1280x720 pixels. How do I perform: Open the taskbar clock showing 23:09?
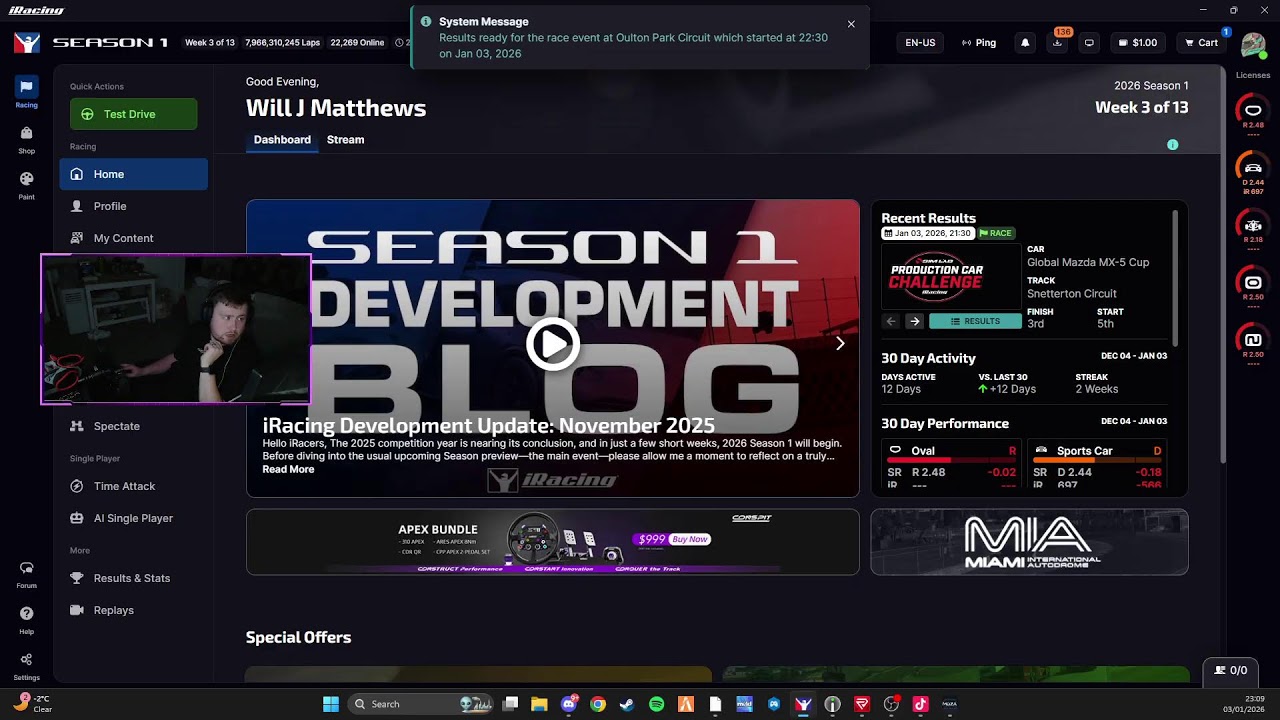(1244, 704)
